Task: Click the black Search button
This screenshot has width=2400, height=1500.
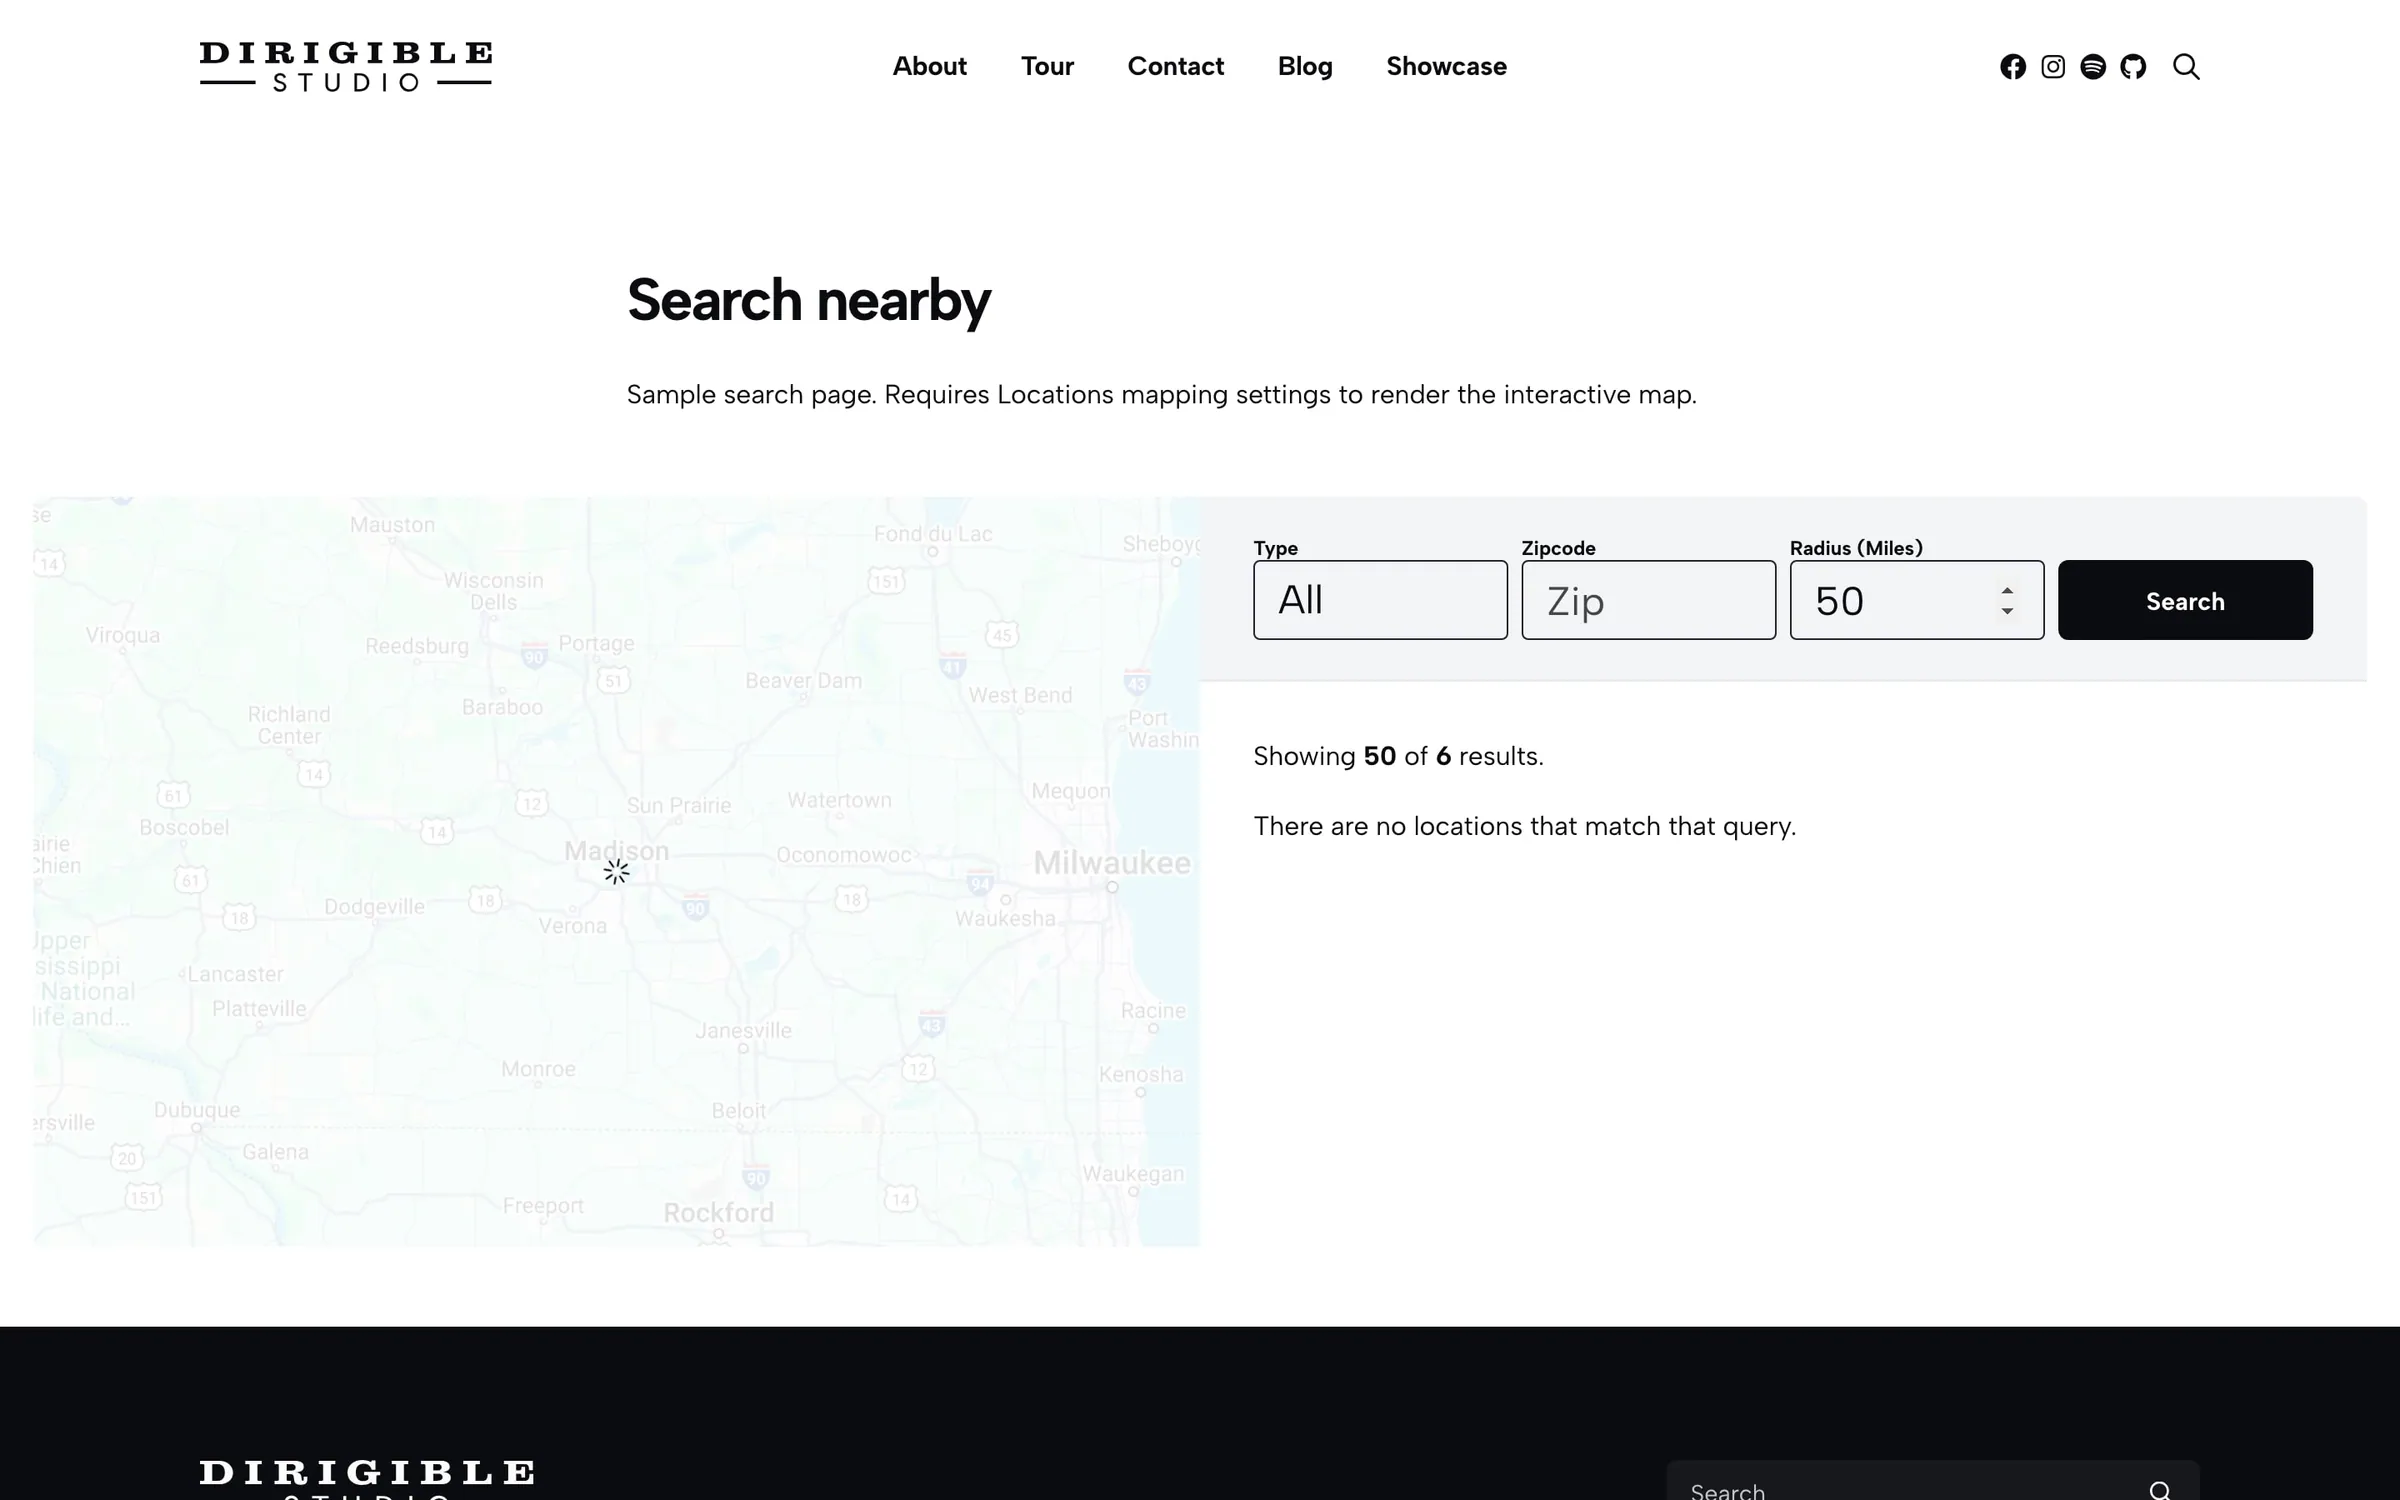Action: click(2185, 600)
